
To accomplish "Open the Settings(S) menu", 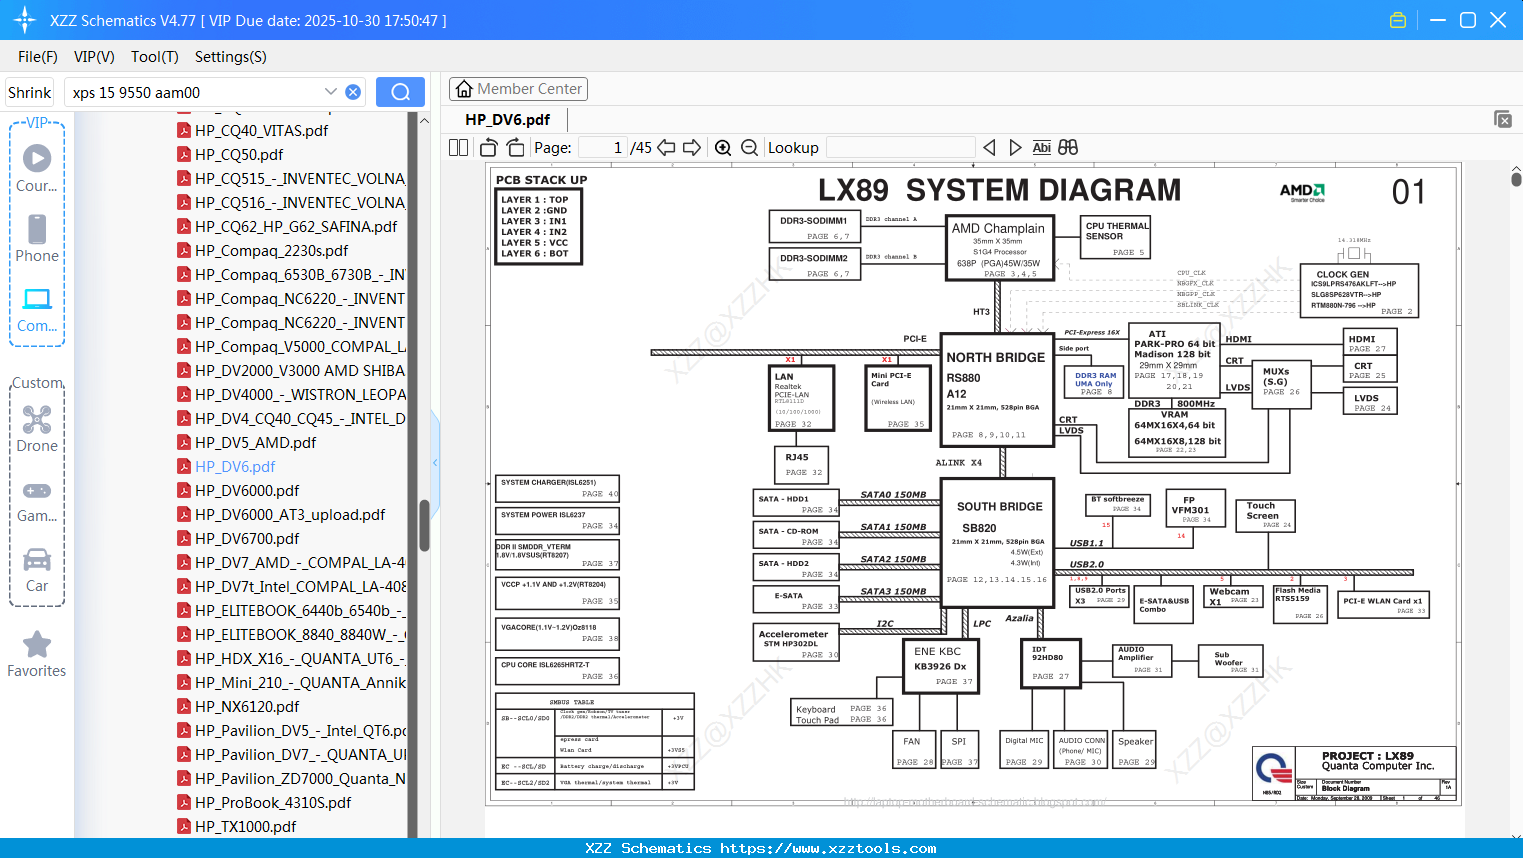I will (231, 57).
